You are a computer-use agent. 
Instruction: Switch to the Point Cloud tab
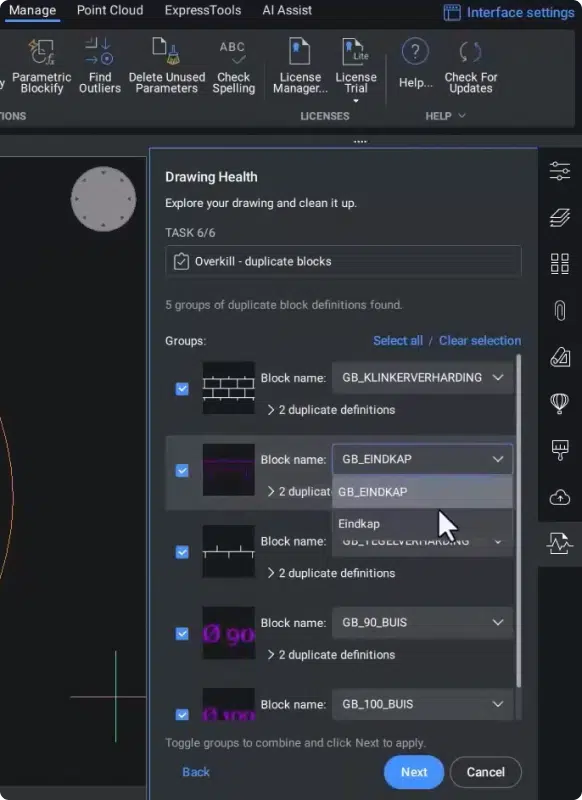coord(110,10)
